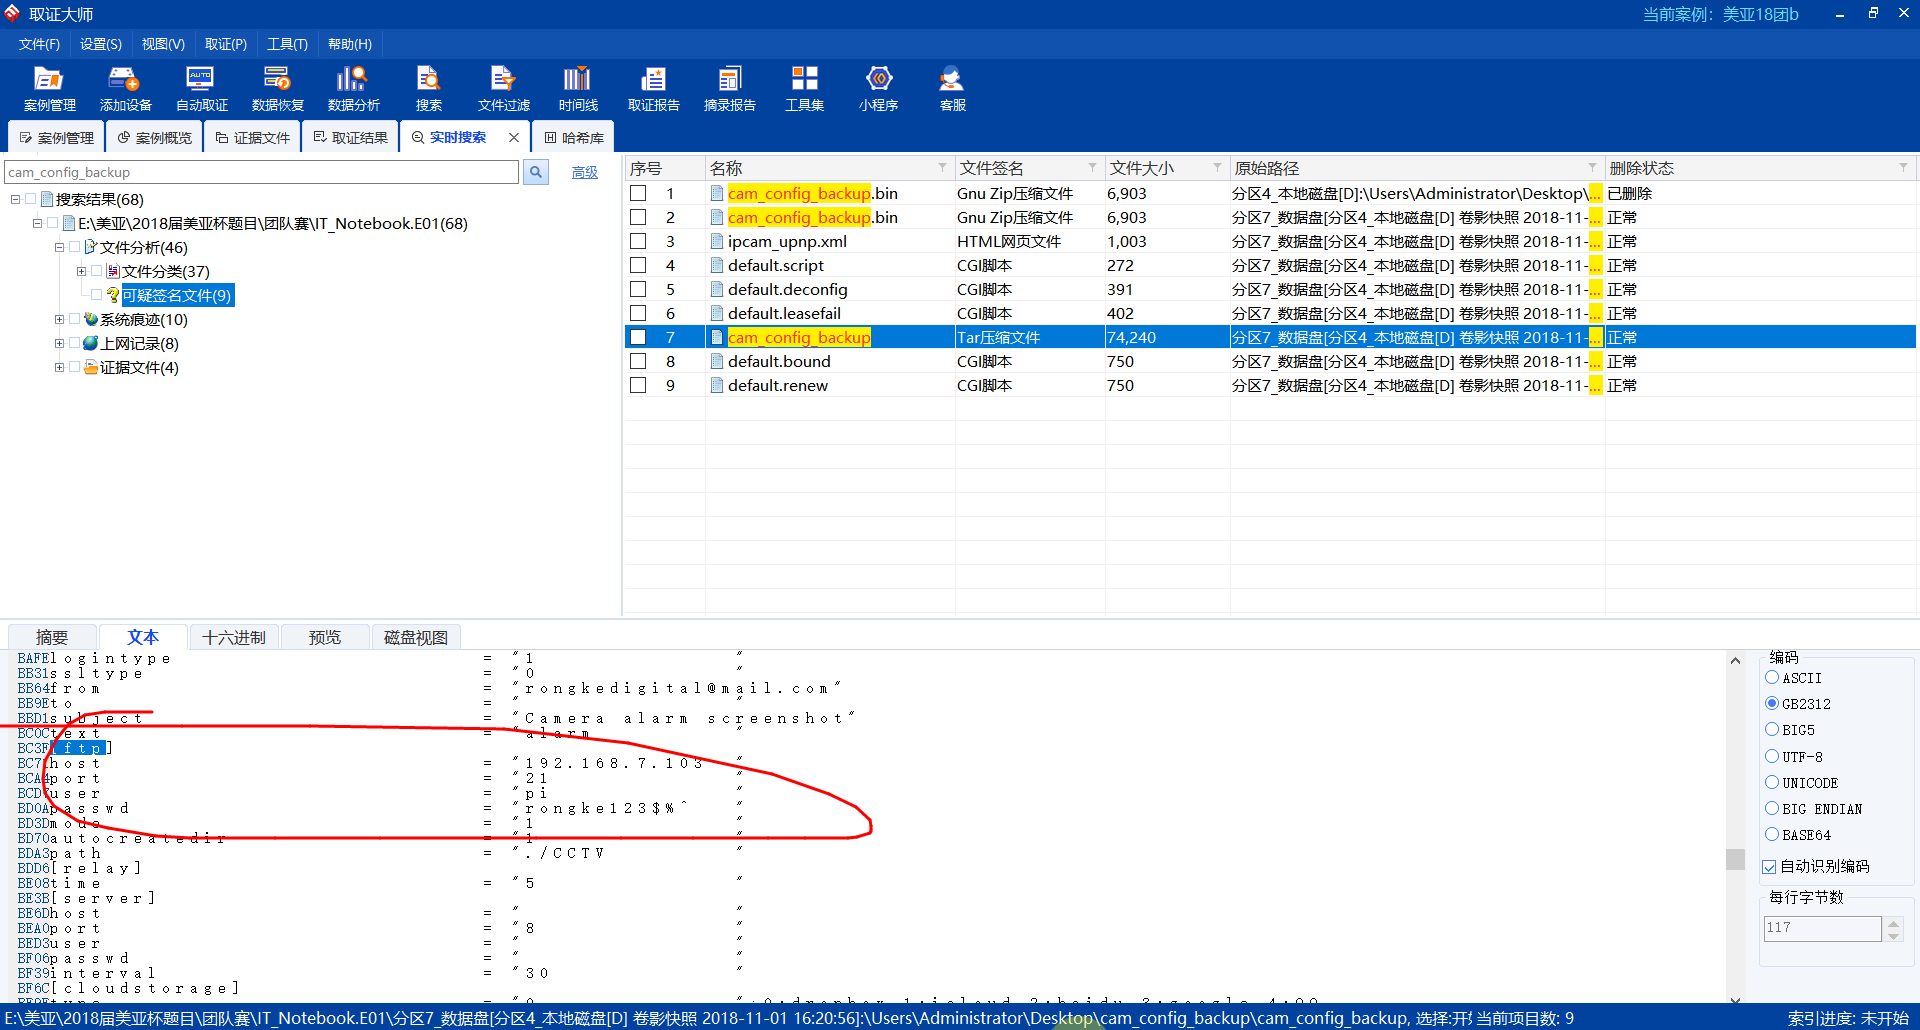
Task: Click file icon of default.script
Action: (x=717, y=265)
